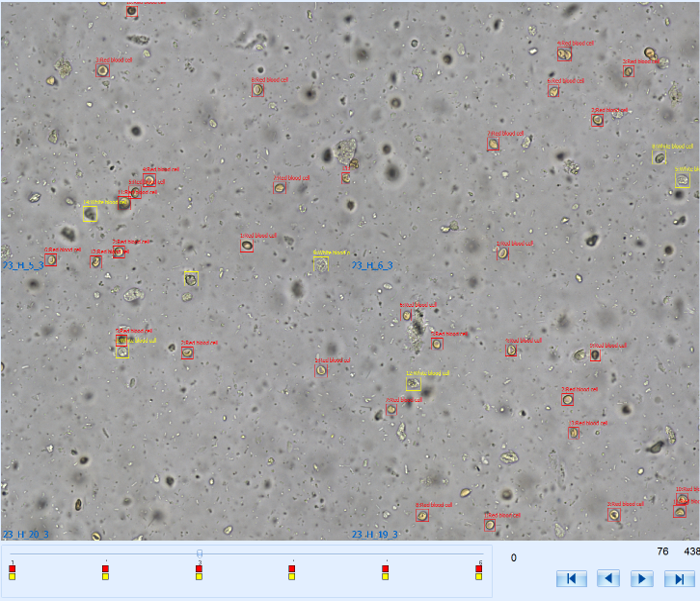
Task: Open the 23_H_5_3 image tile label
Action: pos(23,265)
